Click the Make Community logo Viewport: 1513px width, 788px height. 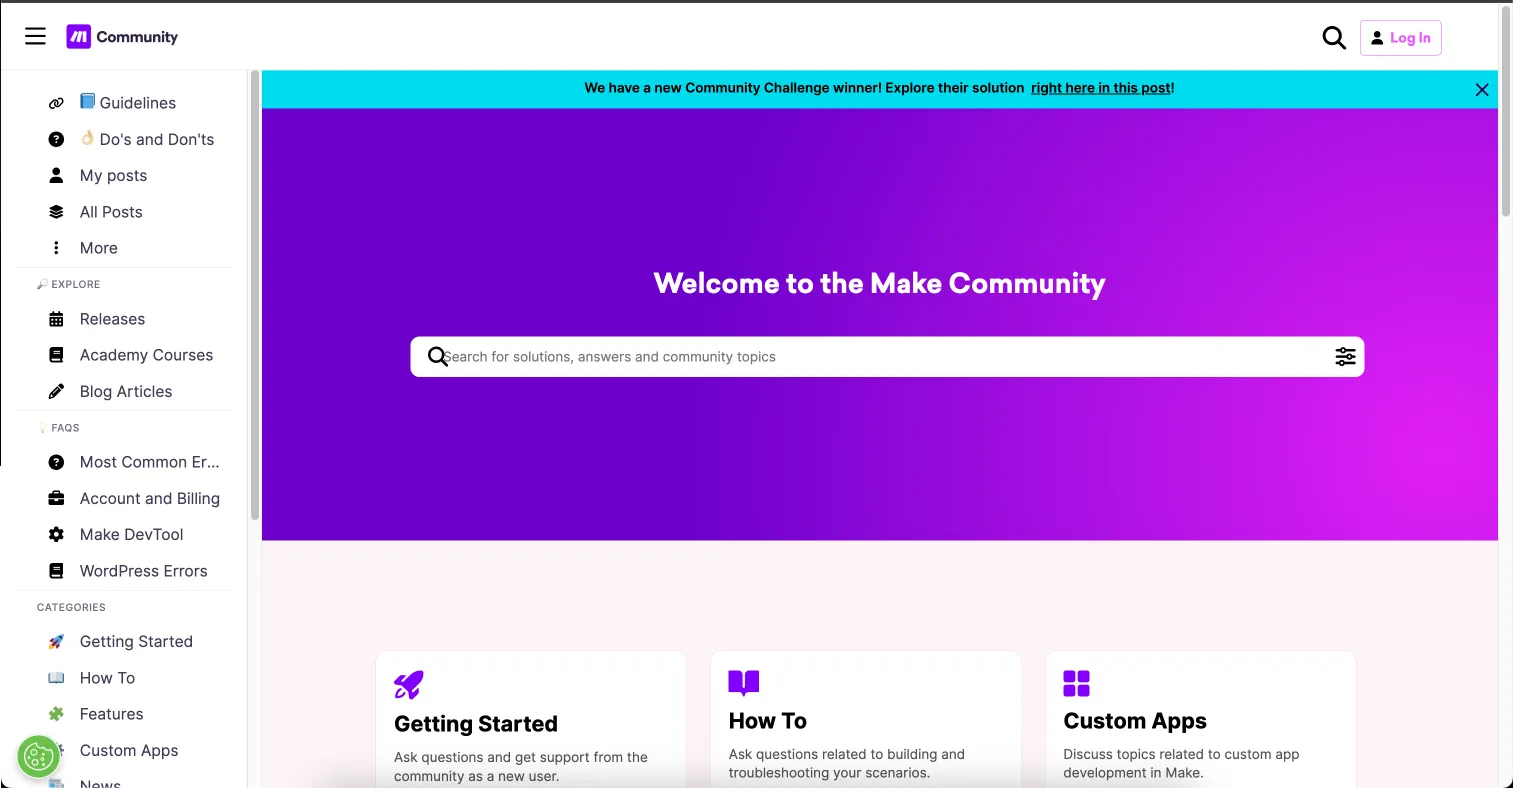(122, 37)
